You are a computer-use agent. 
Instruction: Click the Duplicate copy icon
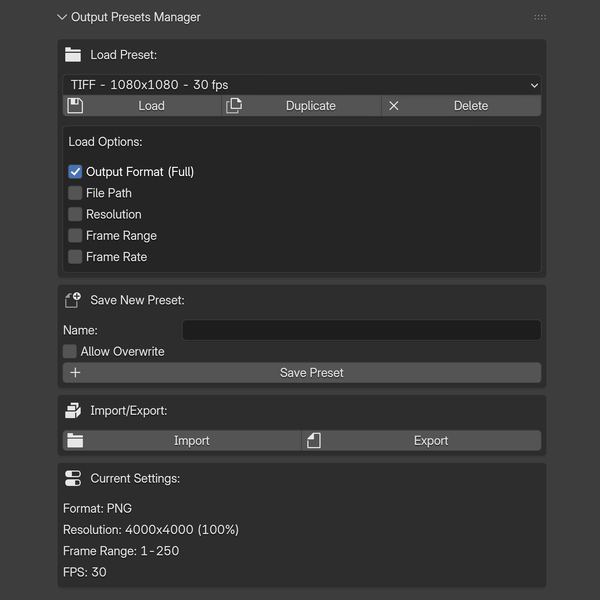pos(234,106)
